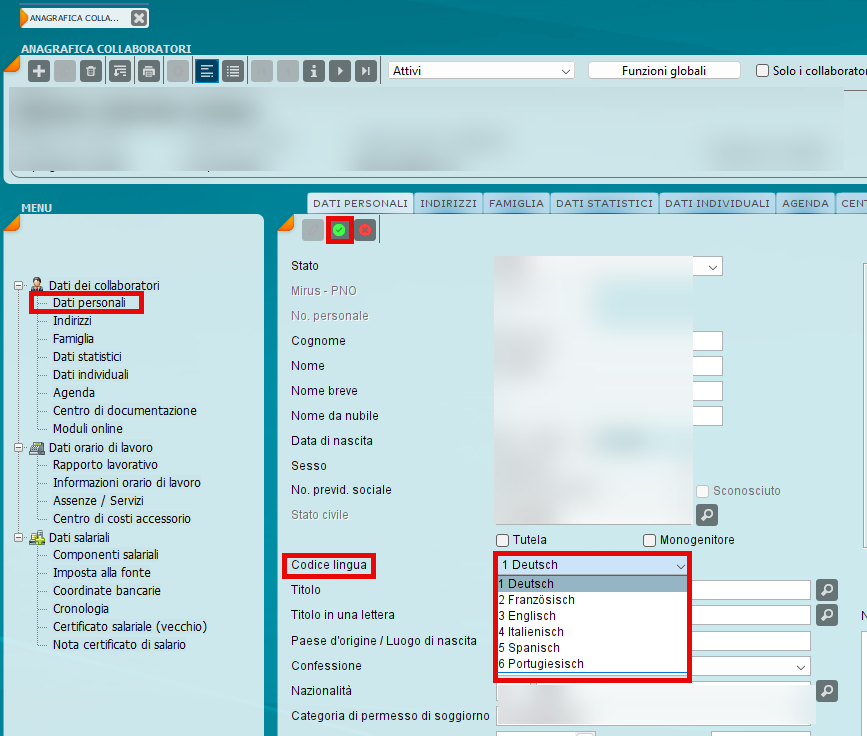Switch to list view icon
Viewport: 867px width, 736px height.
233,71
